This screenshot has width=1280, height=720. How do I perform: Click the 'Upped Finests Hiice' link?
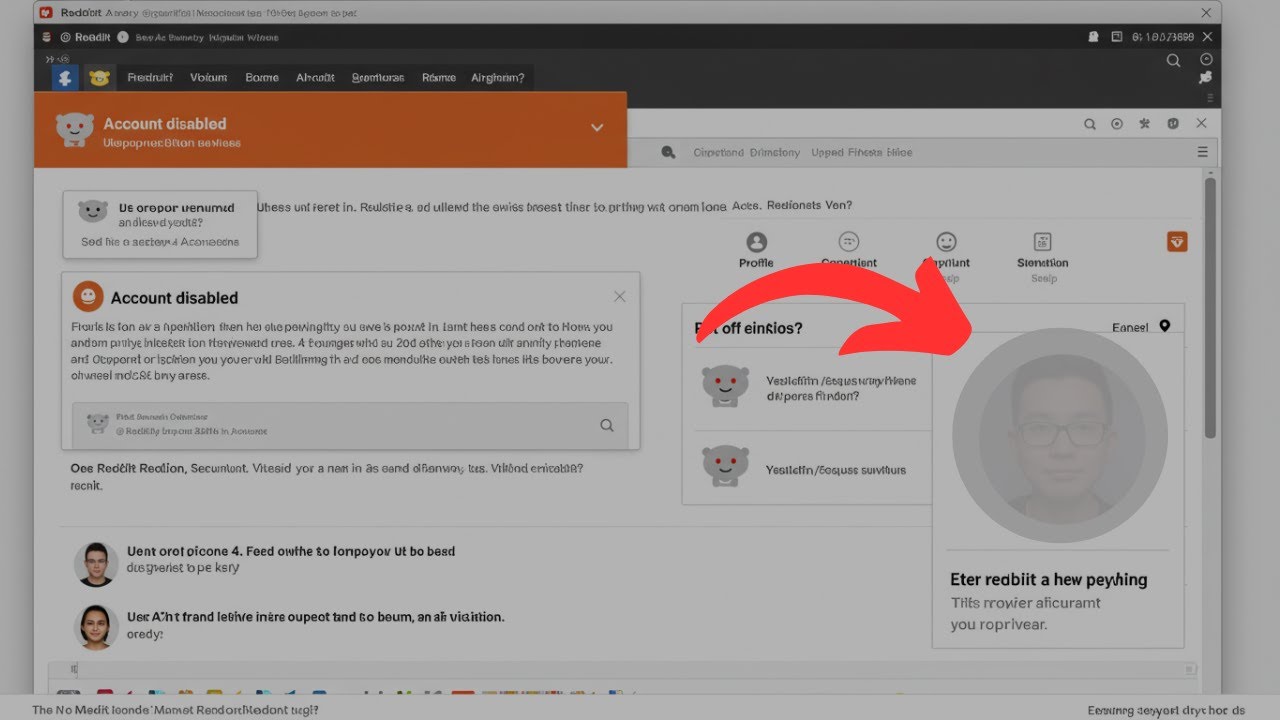[861, 152]
